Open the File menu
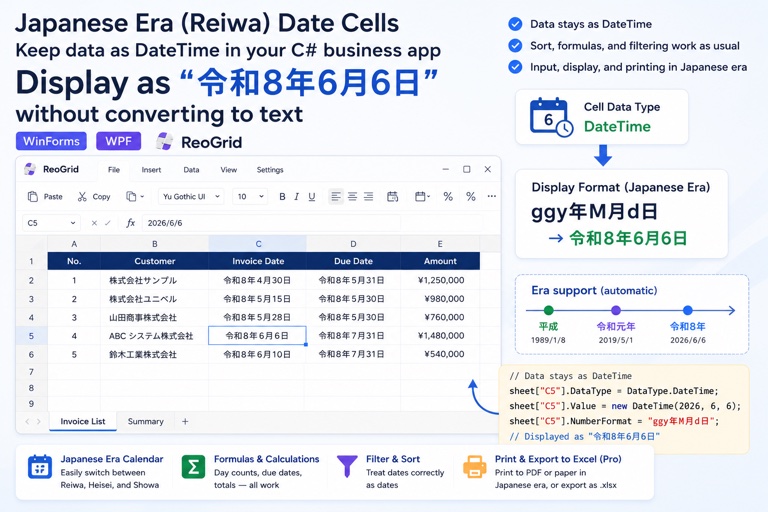This screenshot has height=512, width=768. 114,170
